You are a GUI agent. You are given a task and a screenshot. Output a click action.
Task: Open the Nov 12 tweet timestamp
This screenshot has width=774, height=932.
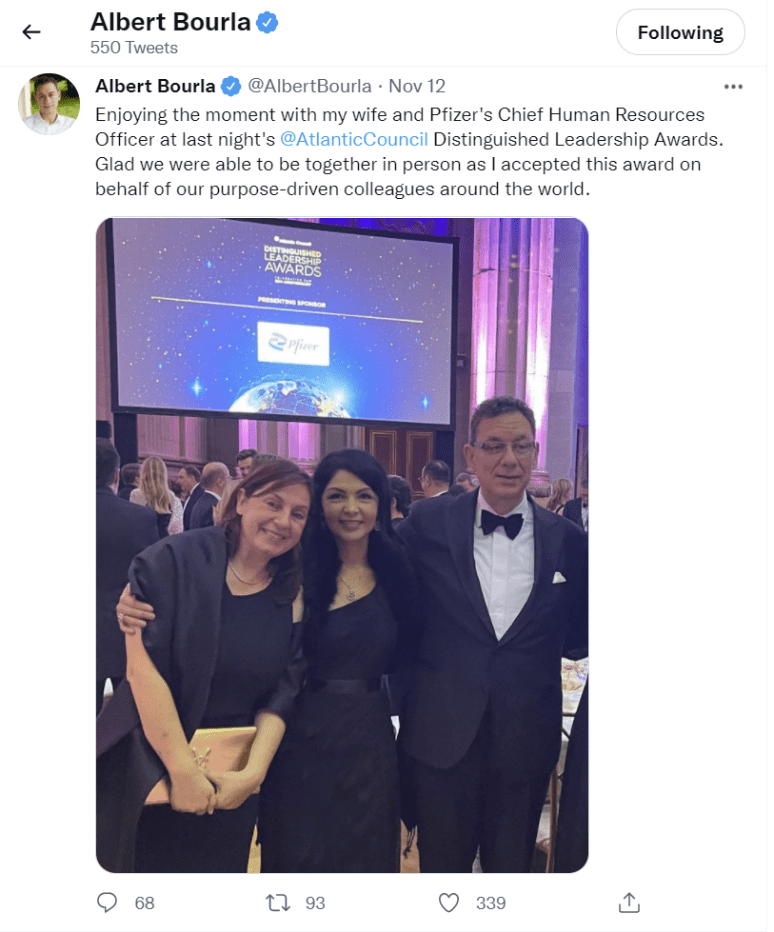click(417, 86)
